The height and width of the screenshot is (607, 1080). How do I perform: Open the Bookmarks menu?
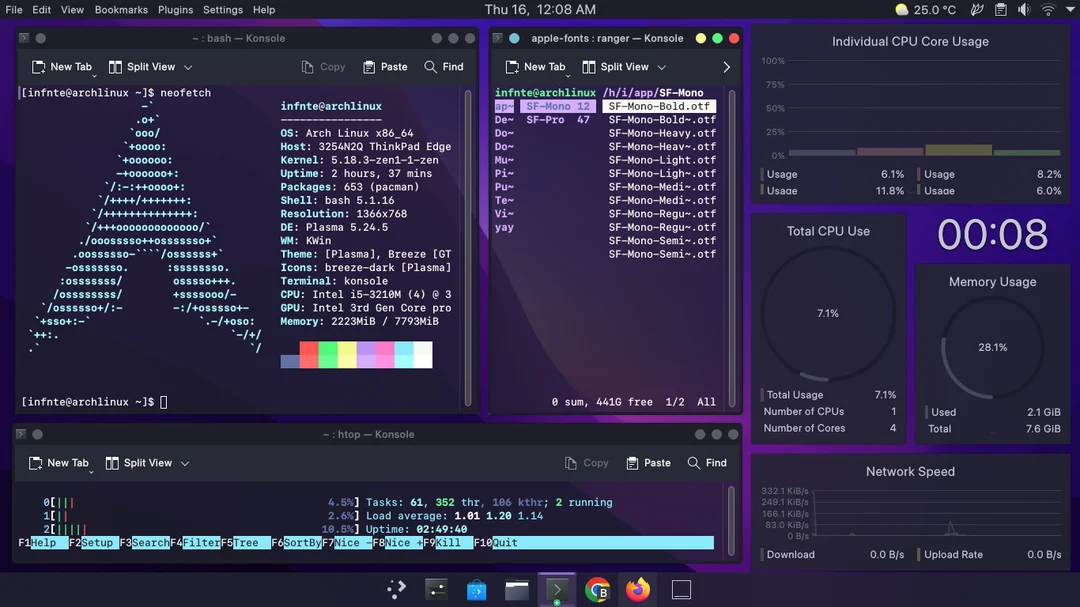(120, 9)
